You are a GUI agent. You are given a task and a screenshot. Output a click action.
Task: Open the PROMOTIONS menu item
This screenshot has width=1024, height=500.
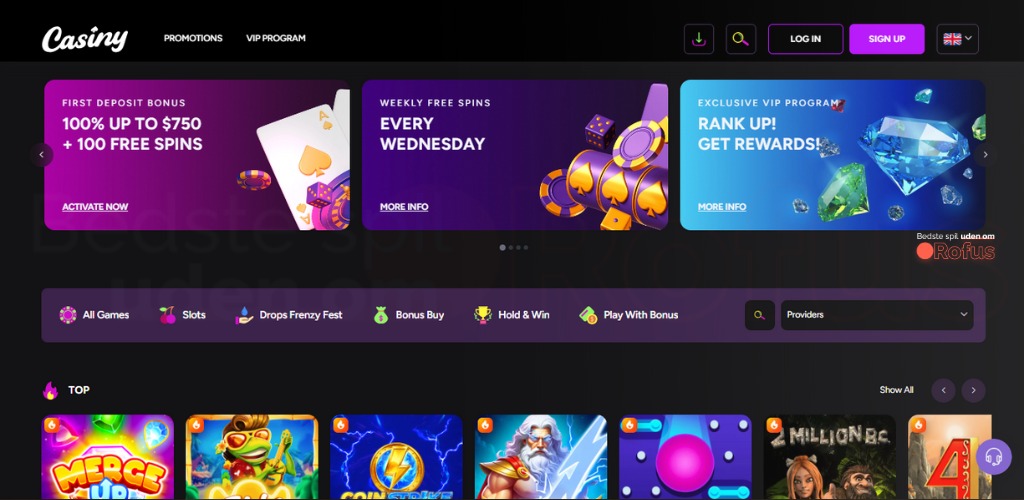point(193,39)
